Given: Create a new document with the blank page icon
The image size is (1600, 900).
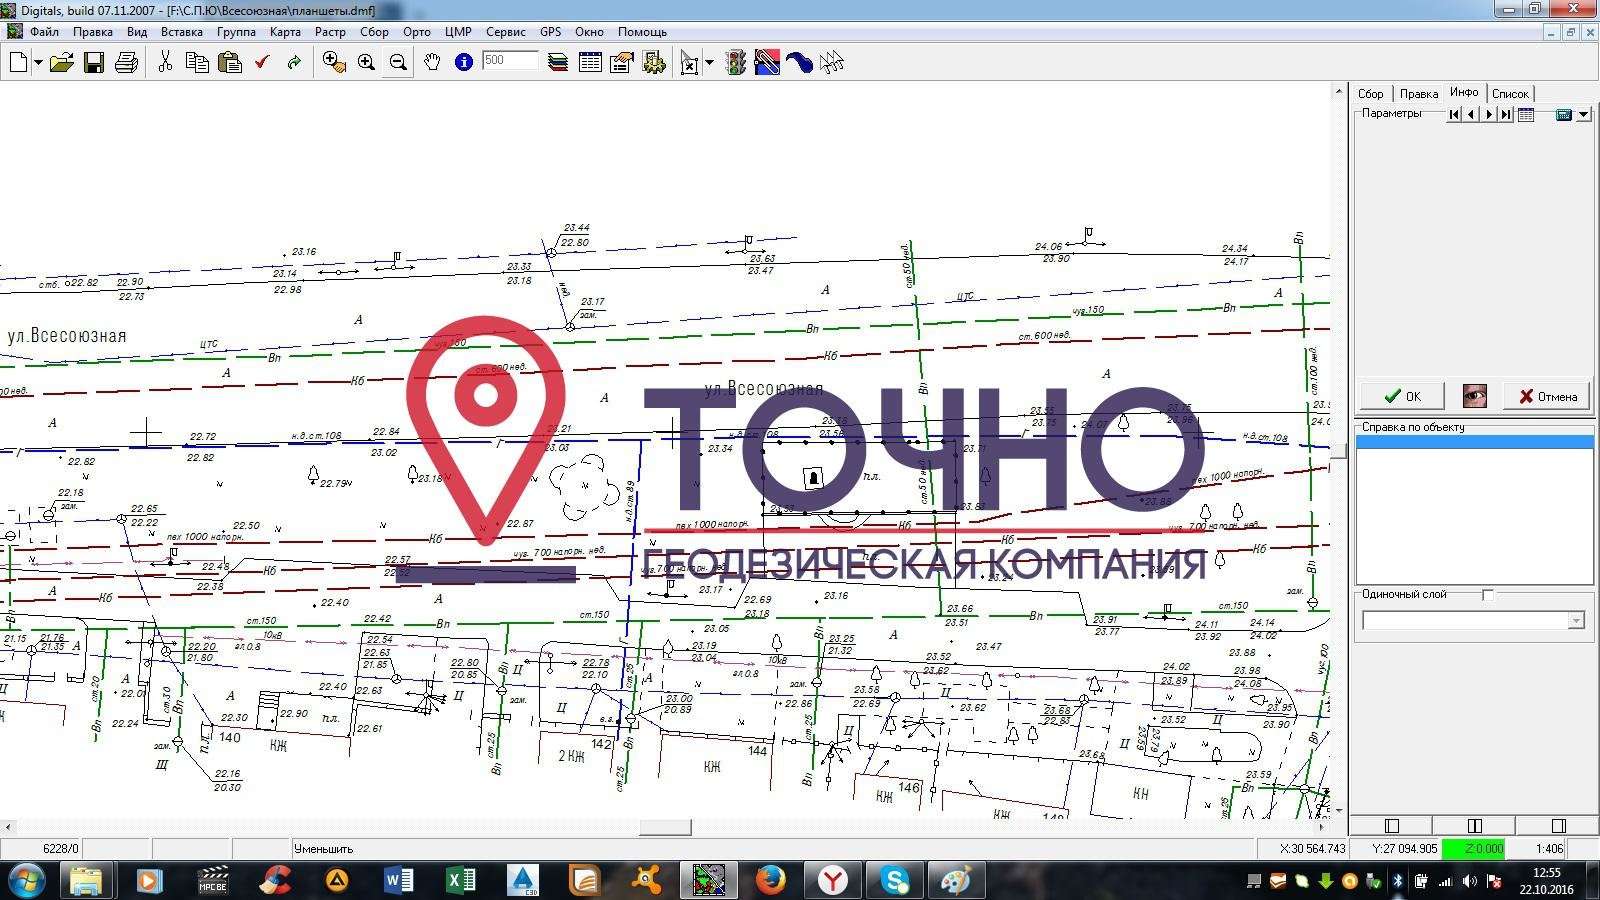Looking at the screenshot, I should click(x=18, y=62).
